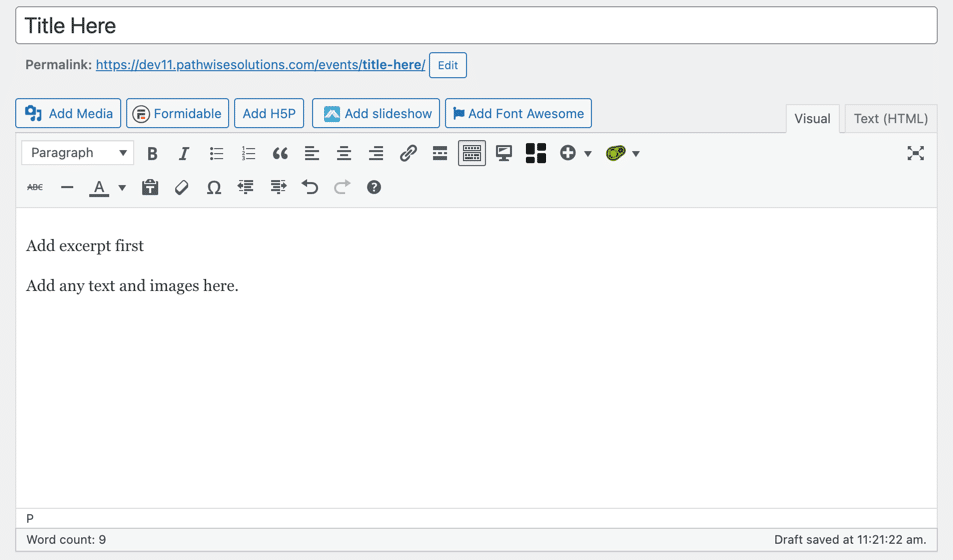The height and width of the screenshot is (560, 953).
Task: Apply italic formatting
Action: point(184,154)
